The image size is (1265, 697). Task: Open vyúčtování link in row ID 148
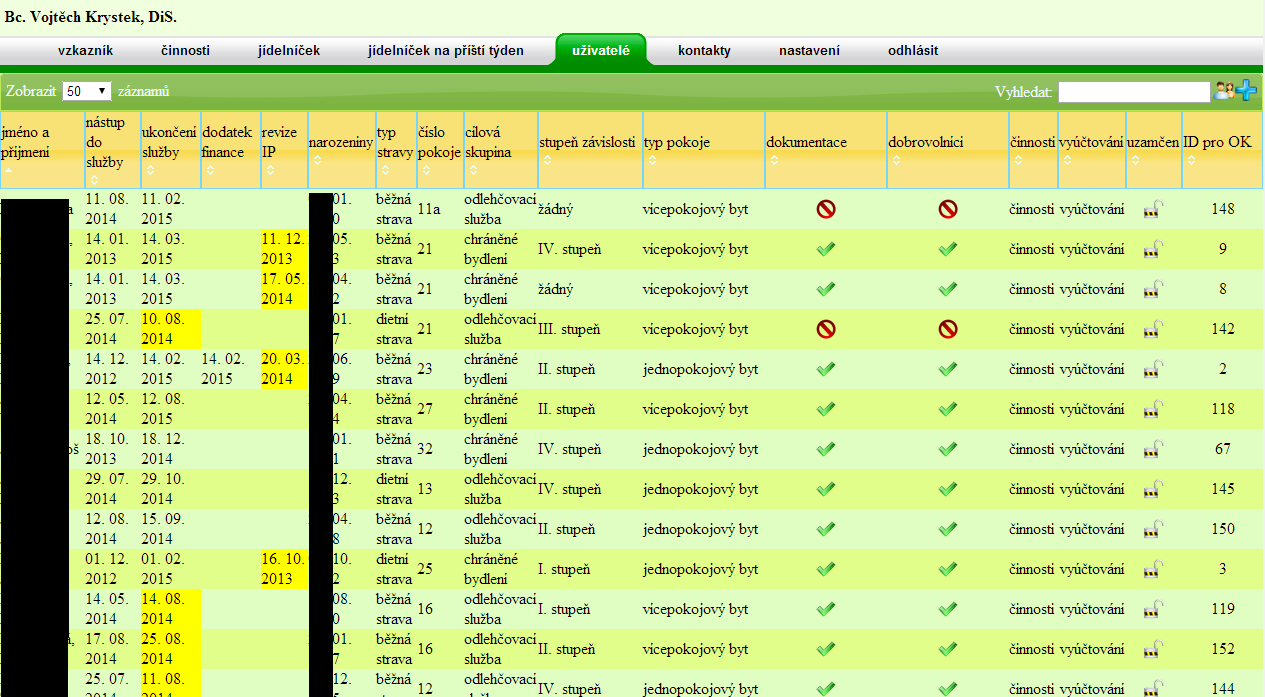[1091, 209]
